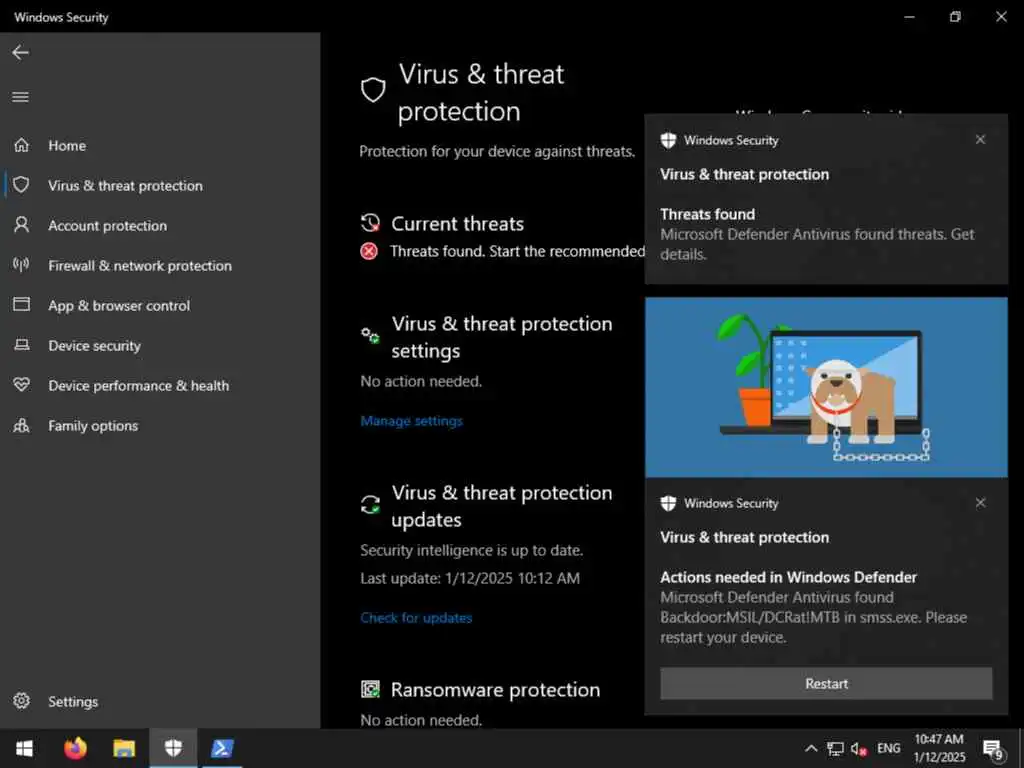Open the Action Center notifications icon

(993, 750)
